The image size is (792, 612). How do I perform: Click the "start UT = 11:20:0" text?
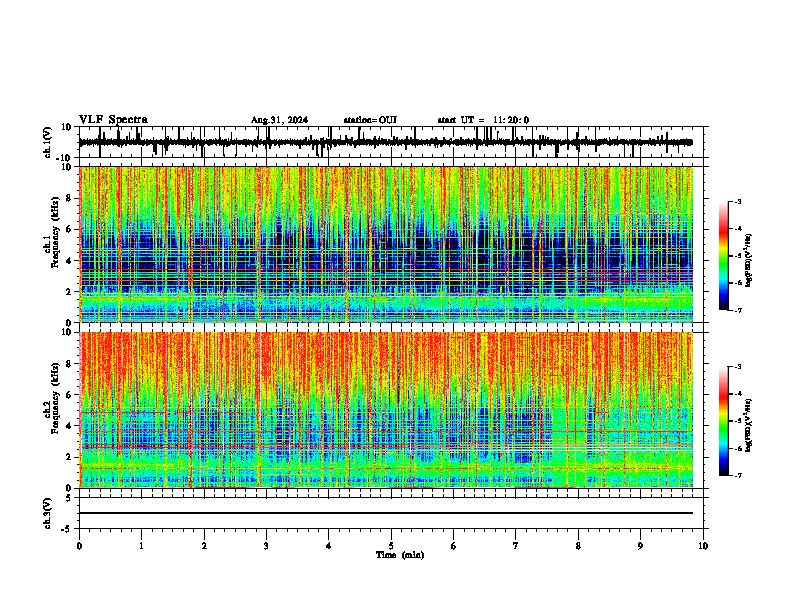click(483, 120)
